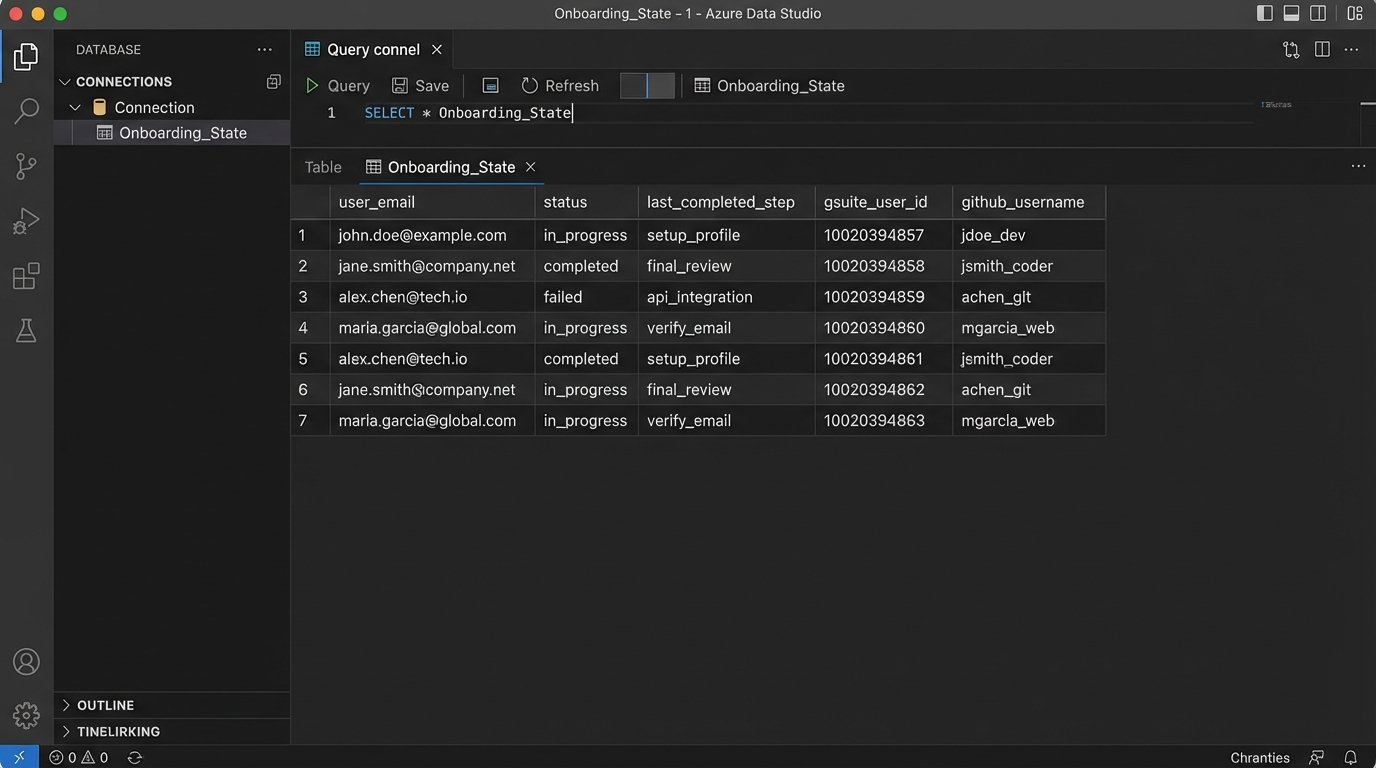Toggle the bottom panel layout icon
This screenshot has height=768, width=1376.
[x=1291, y=14]
